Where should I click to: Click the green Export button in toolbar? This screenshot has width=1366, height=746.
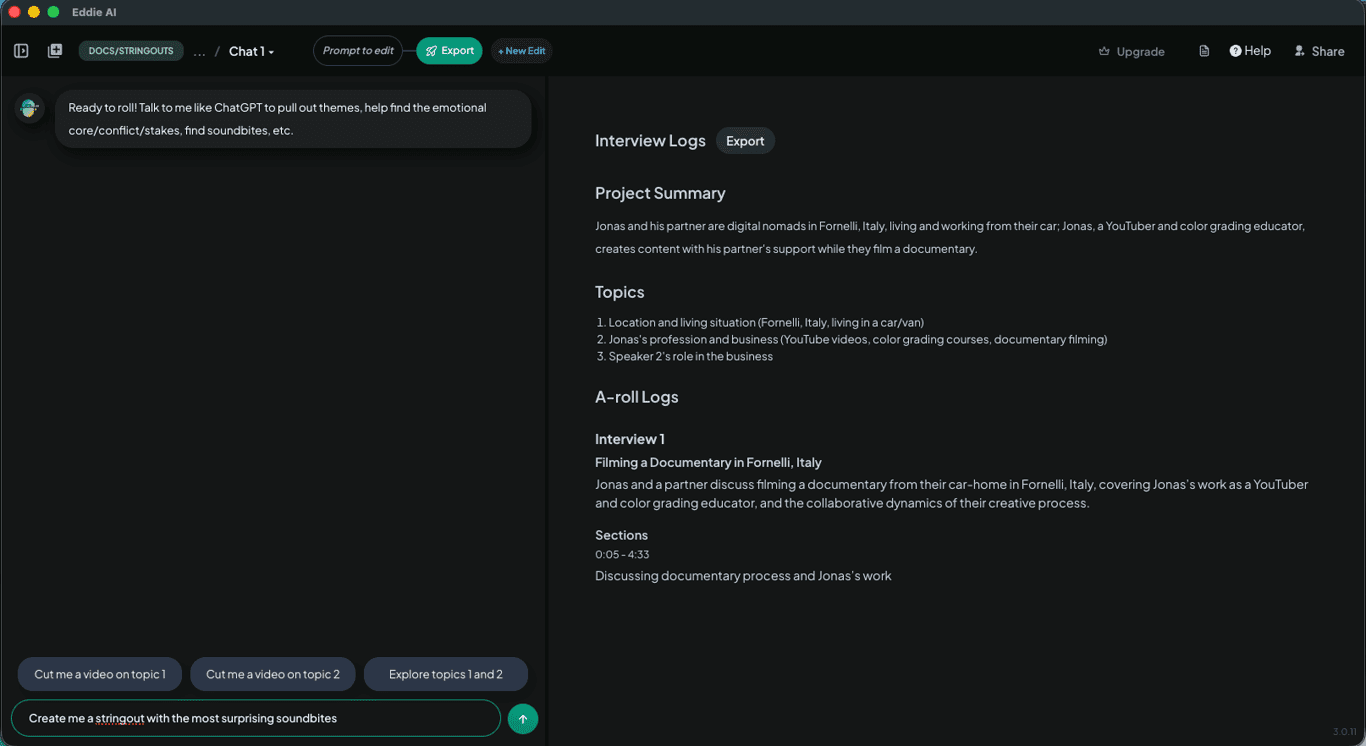tap(449, 51)
